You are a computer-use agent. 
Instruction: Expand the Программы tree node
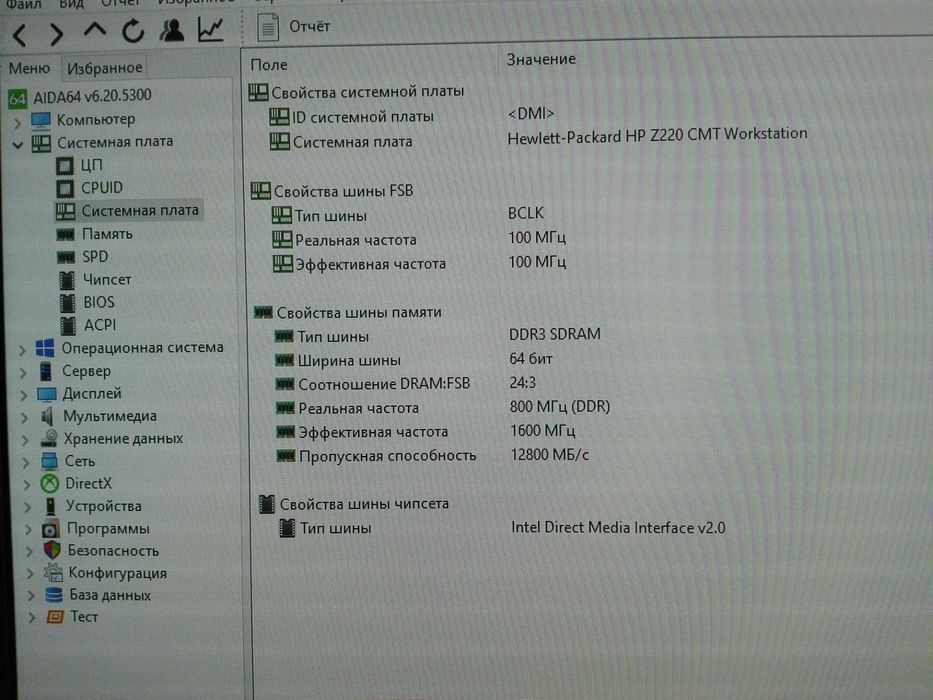click(29, 529)
